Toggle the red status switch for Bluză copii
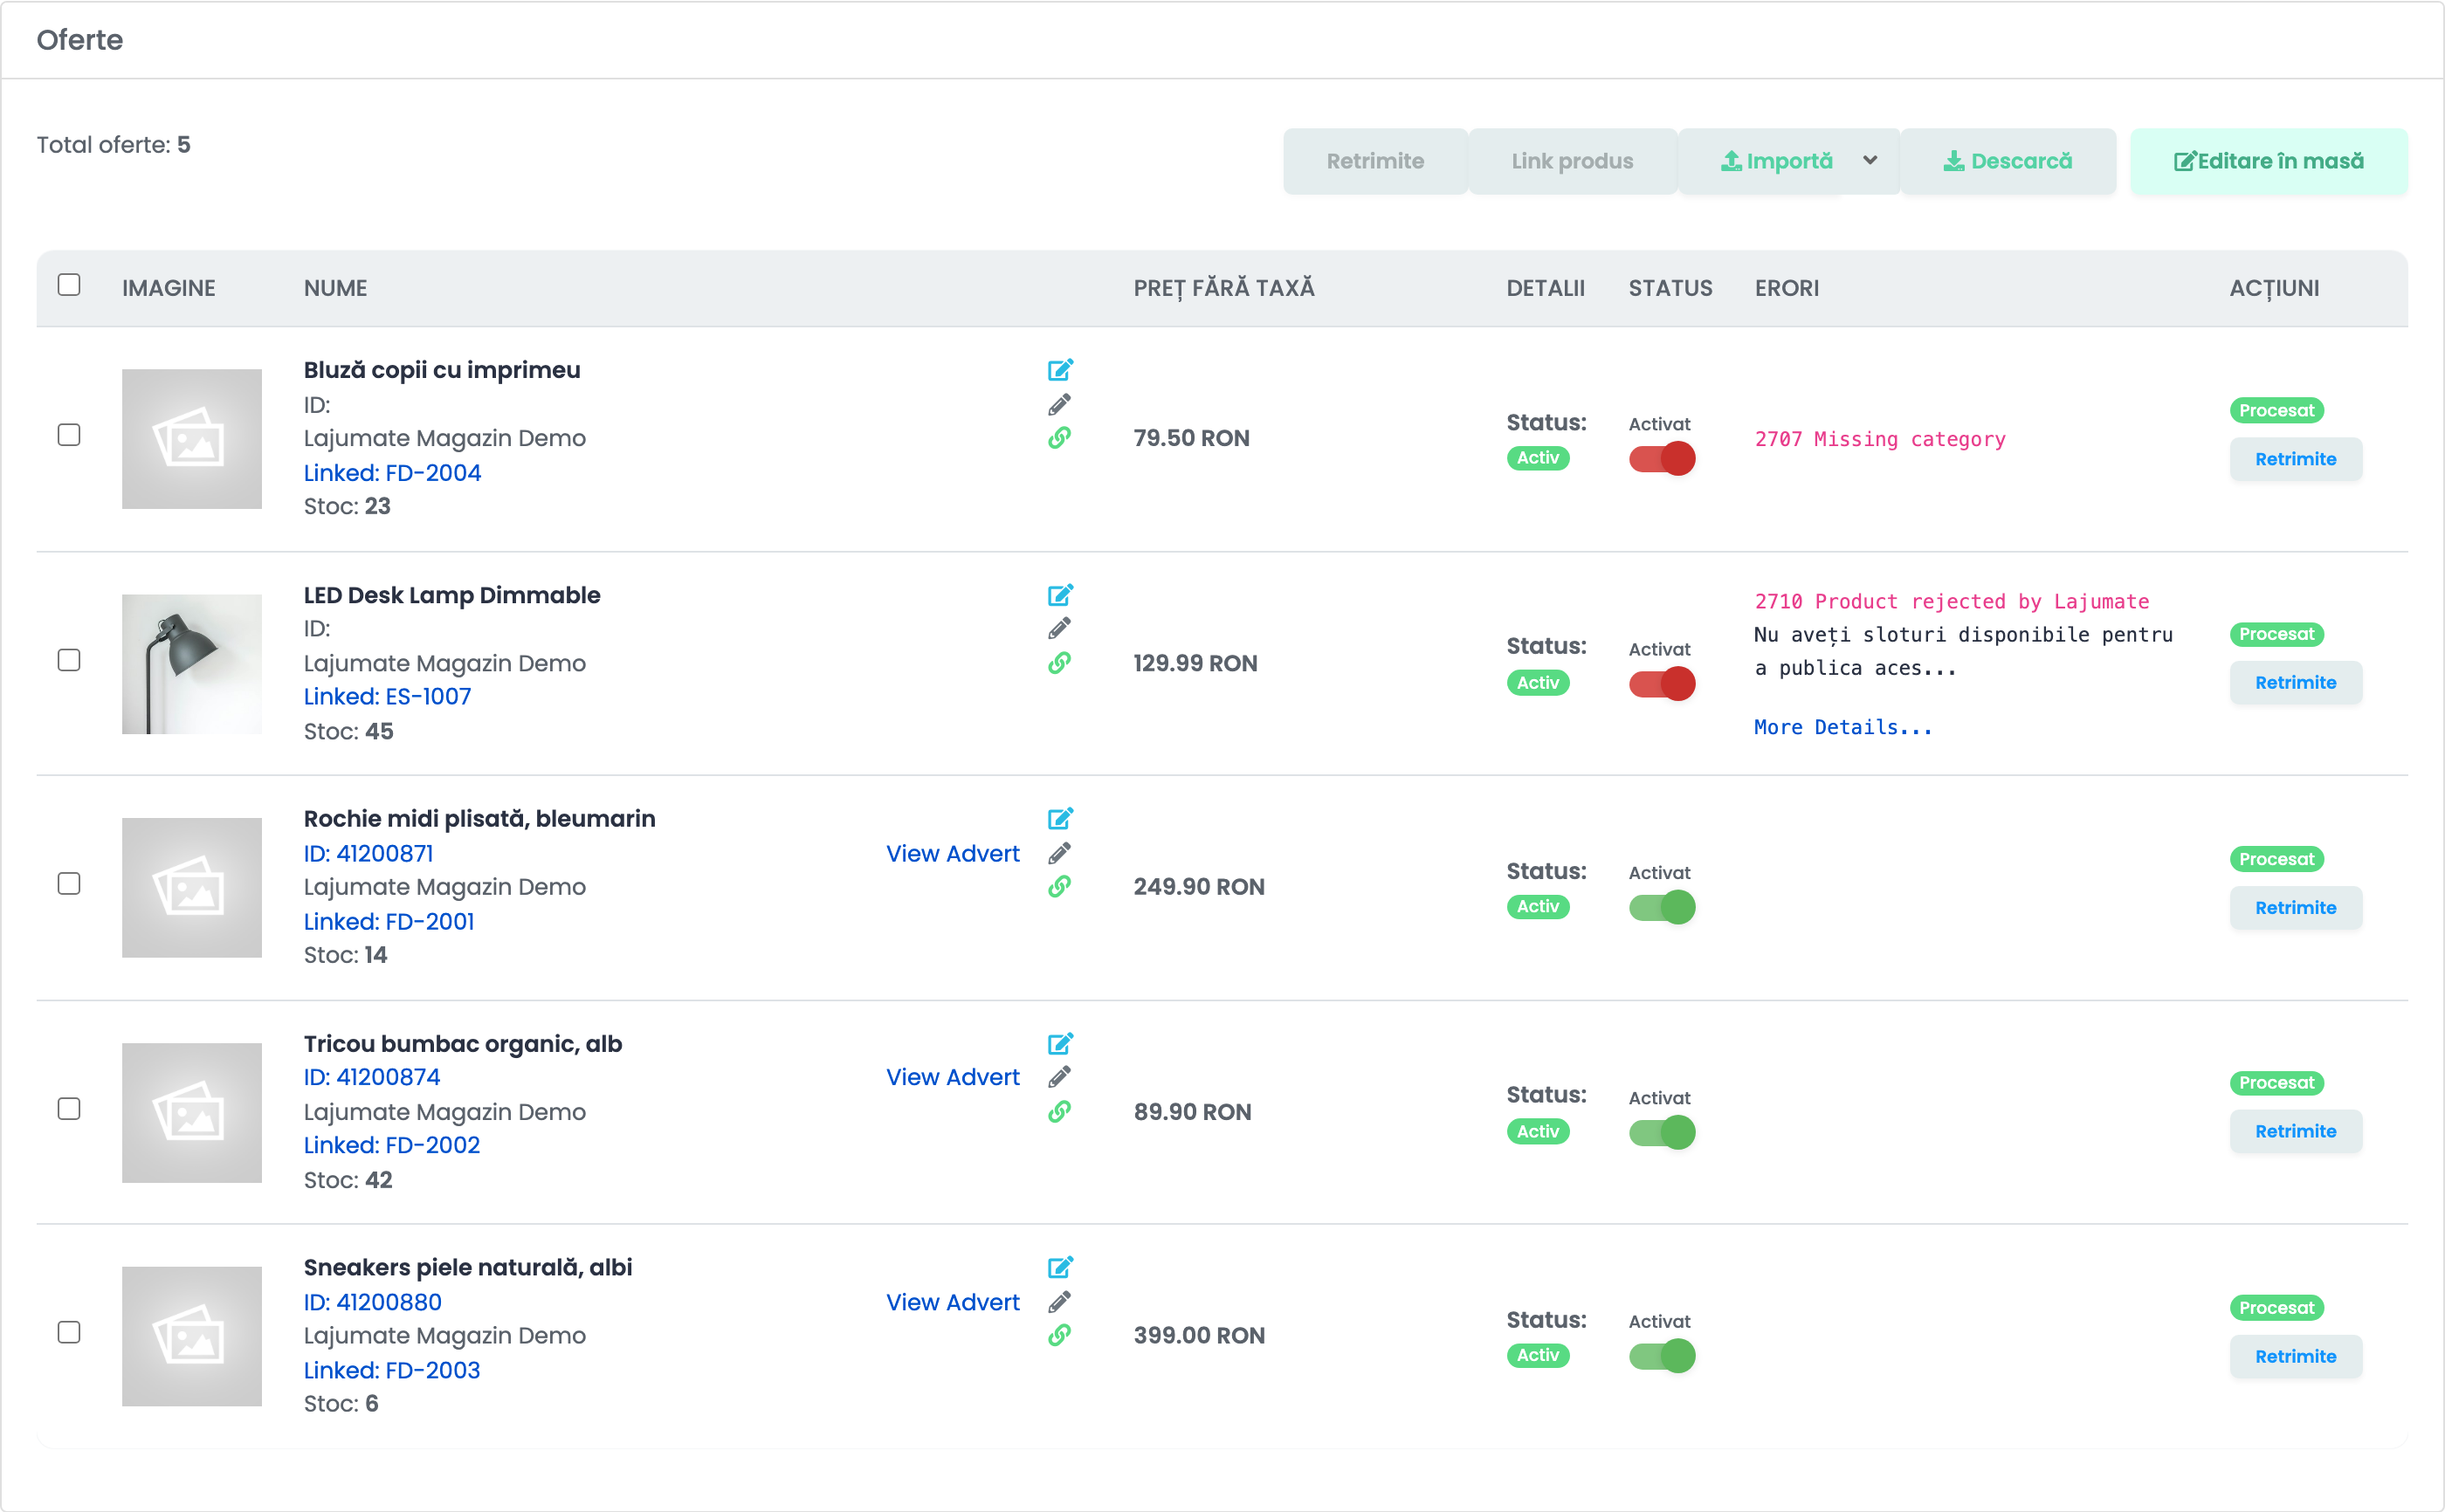Screen dimensions: 2445x1512 point(1661,459)
